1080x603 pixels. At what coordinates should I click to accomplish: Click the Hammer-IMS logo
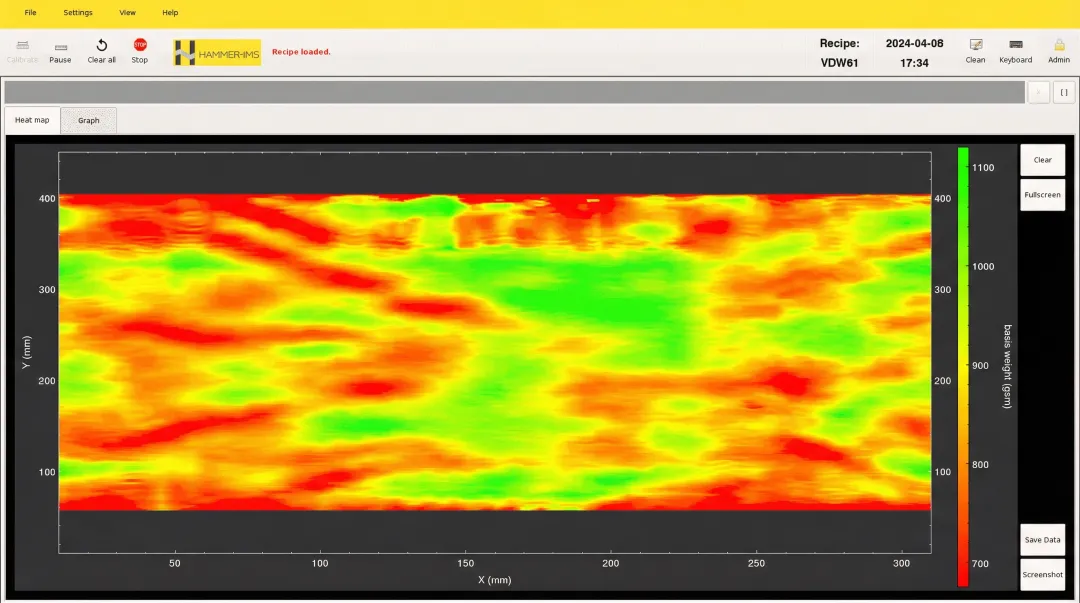point(217,53)
